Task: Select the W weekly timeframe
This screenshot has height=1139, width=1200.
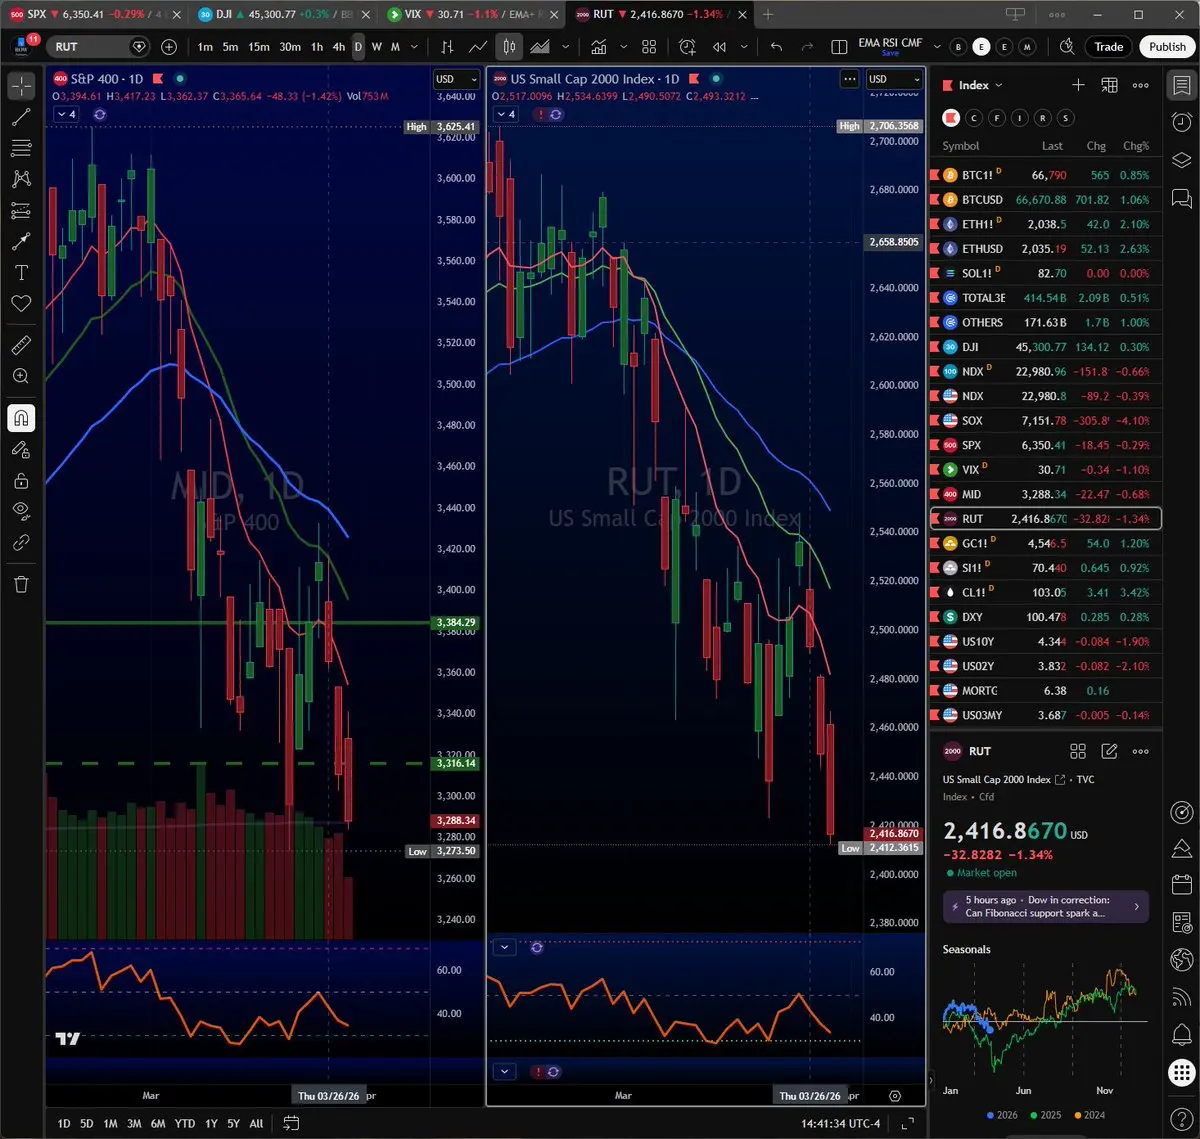Action: pyautogui.click(x=376, y=47)
